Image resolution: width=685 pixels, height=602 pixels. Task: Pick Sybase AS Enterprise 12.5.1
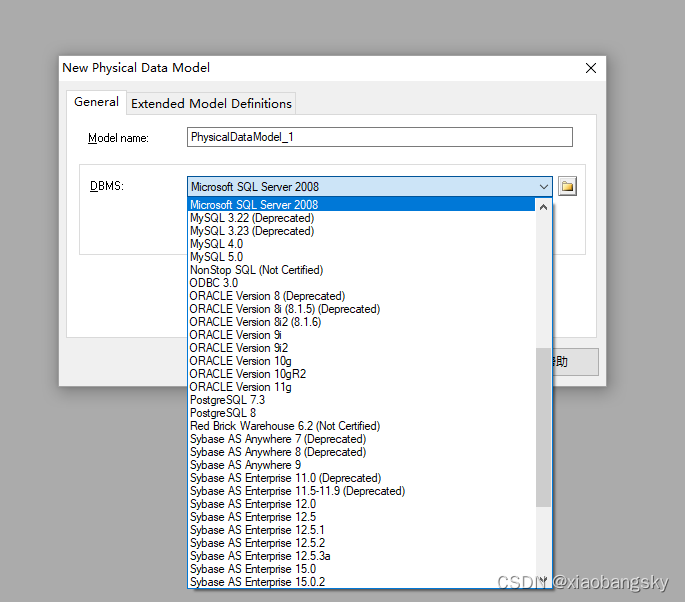(361, 530)
